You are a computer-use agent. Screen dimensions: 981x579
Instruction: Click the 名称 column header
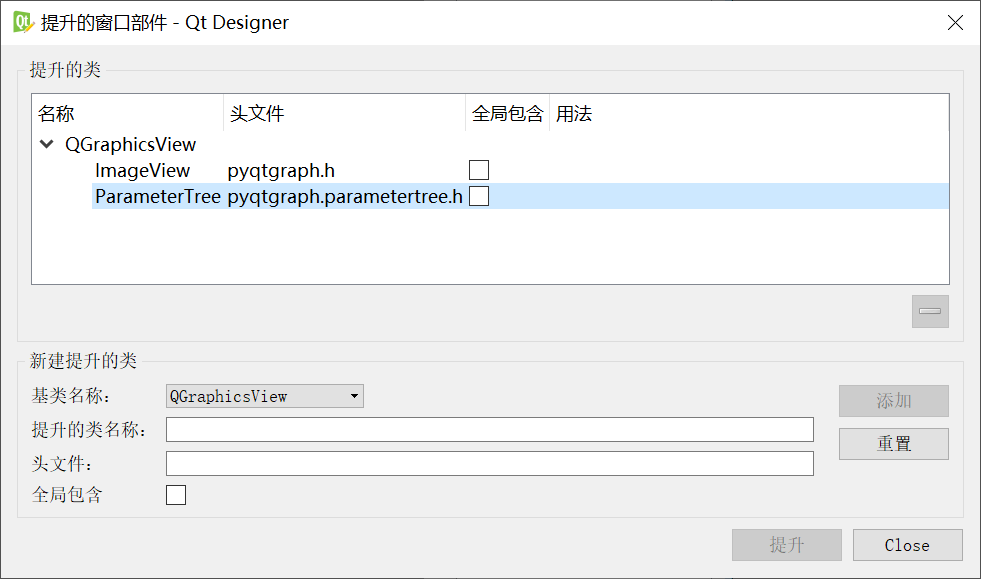(128, 113)
